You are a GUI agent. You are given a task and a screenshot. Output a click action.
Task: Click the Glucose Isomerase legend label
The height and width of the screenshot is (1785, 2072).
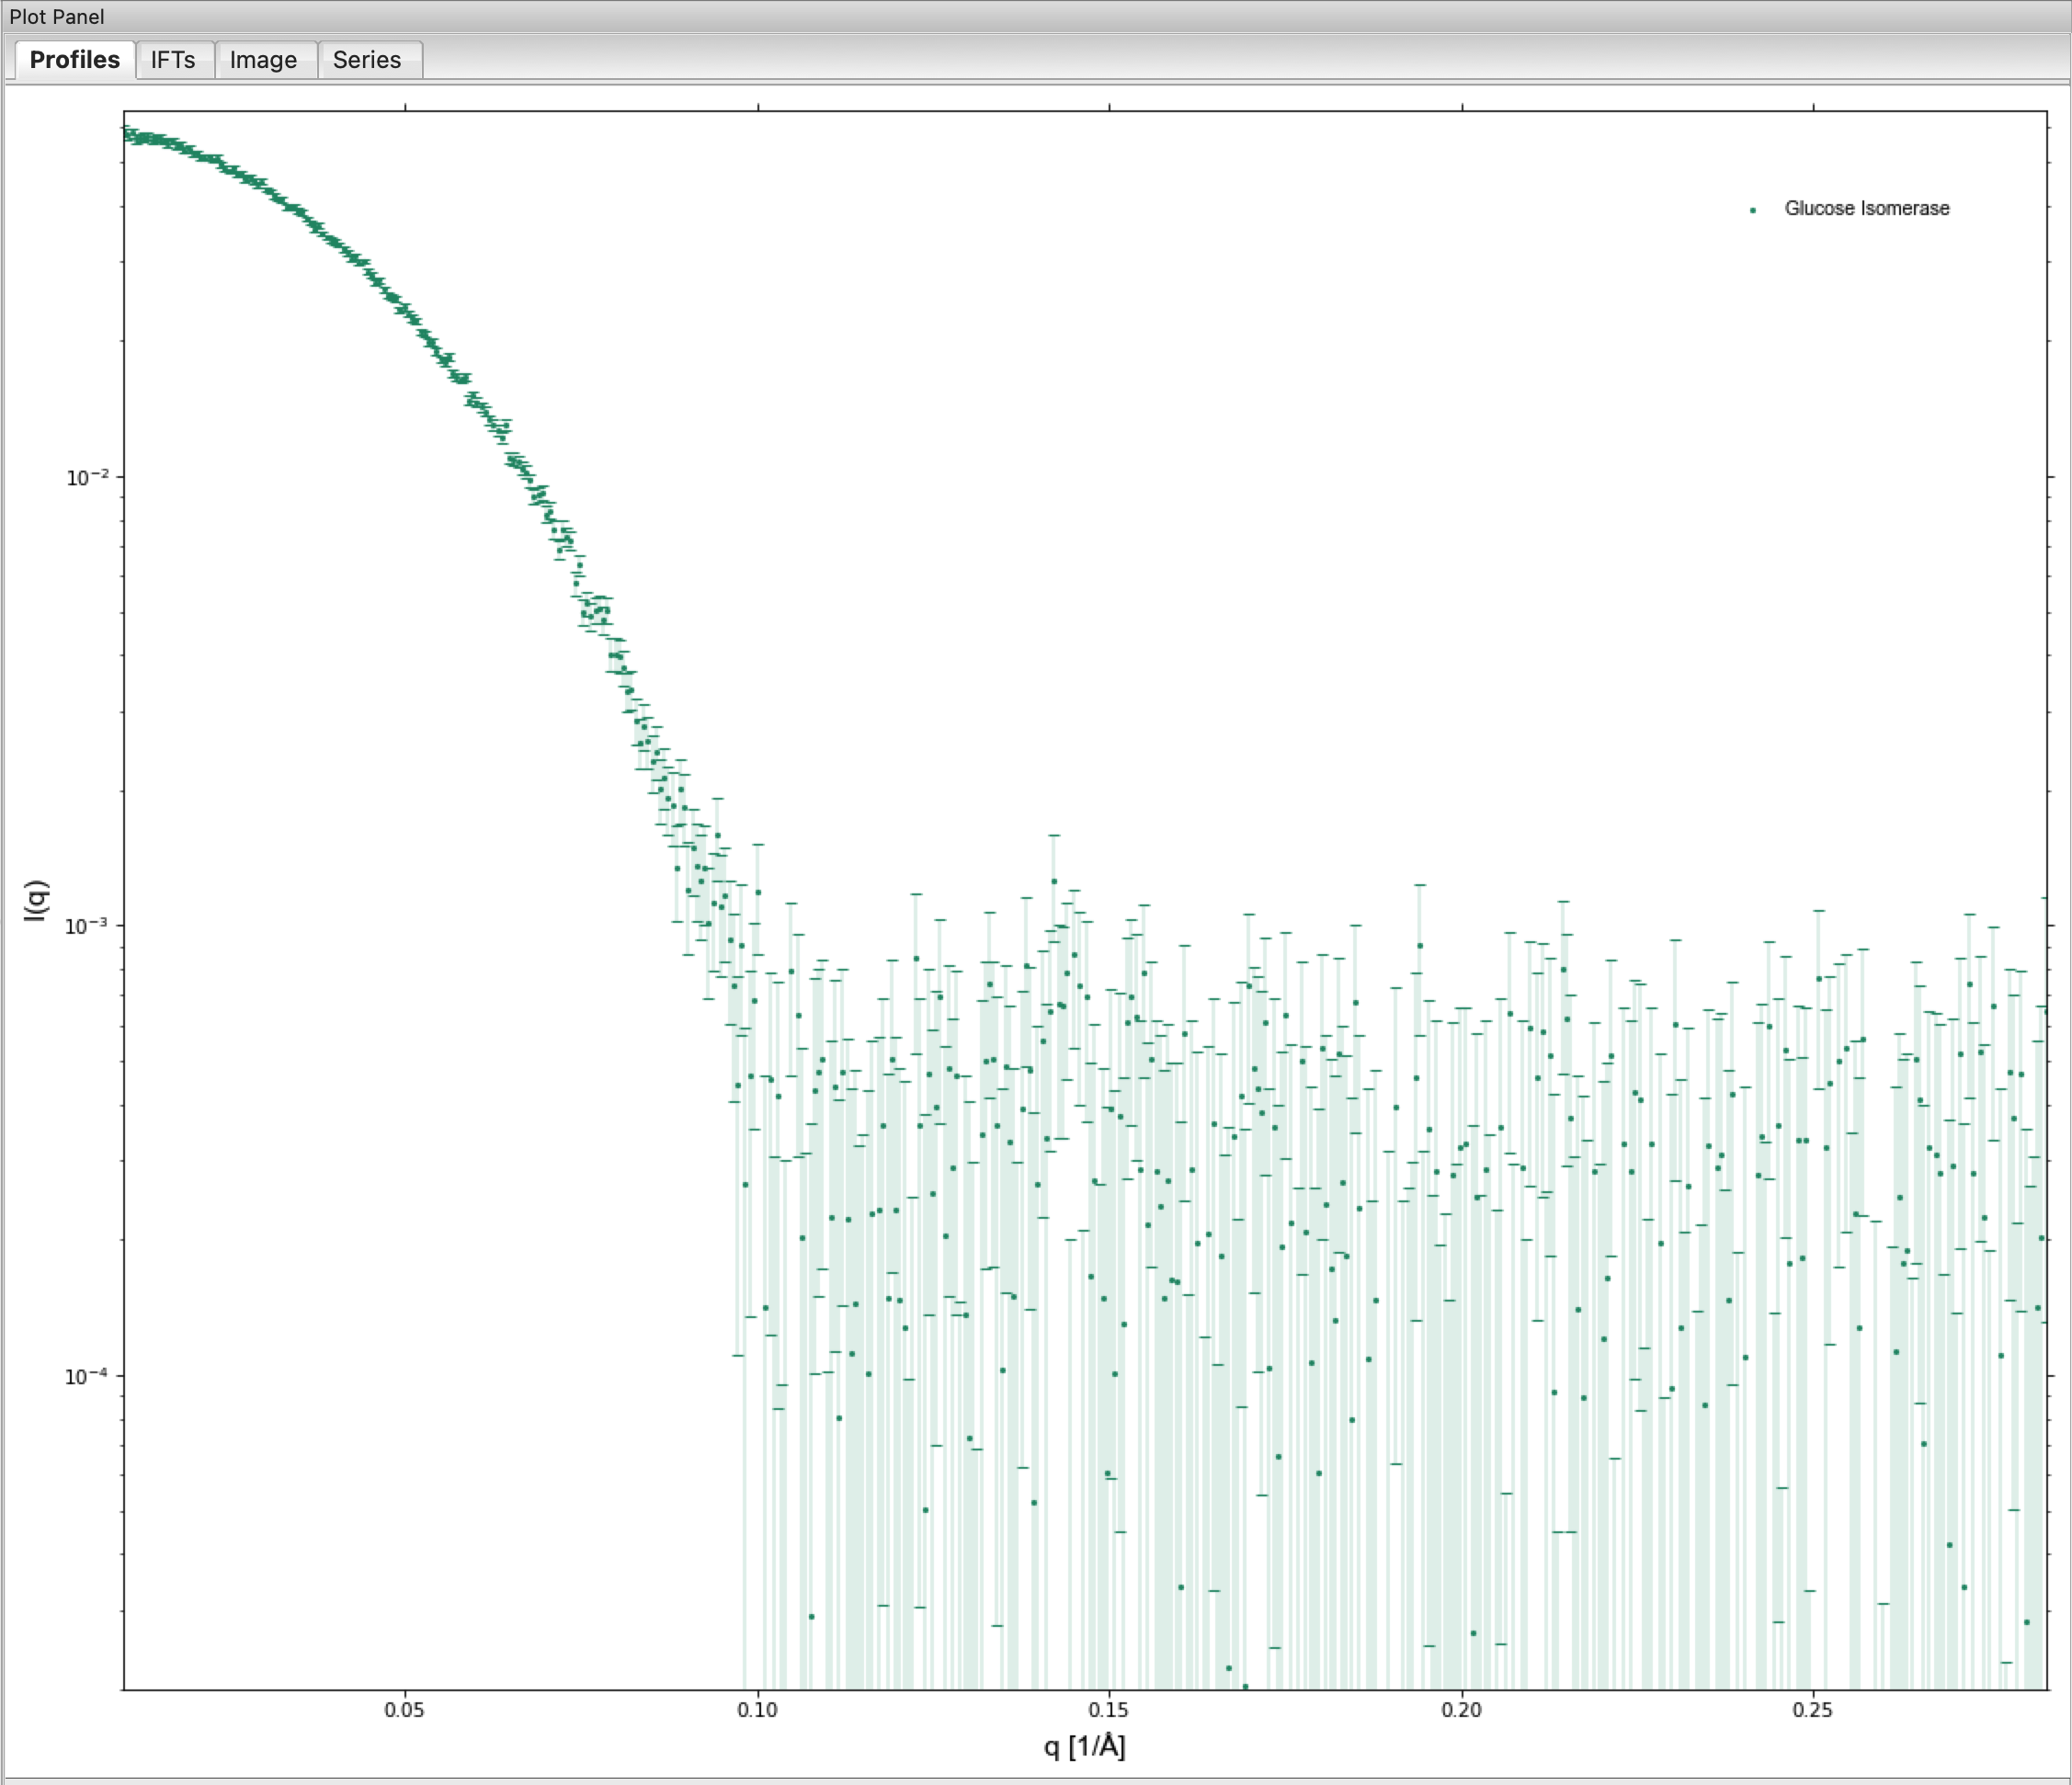tap(1866, 208)
